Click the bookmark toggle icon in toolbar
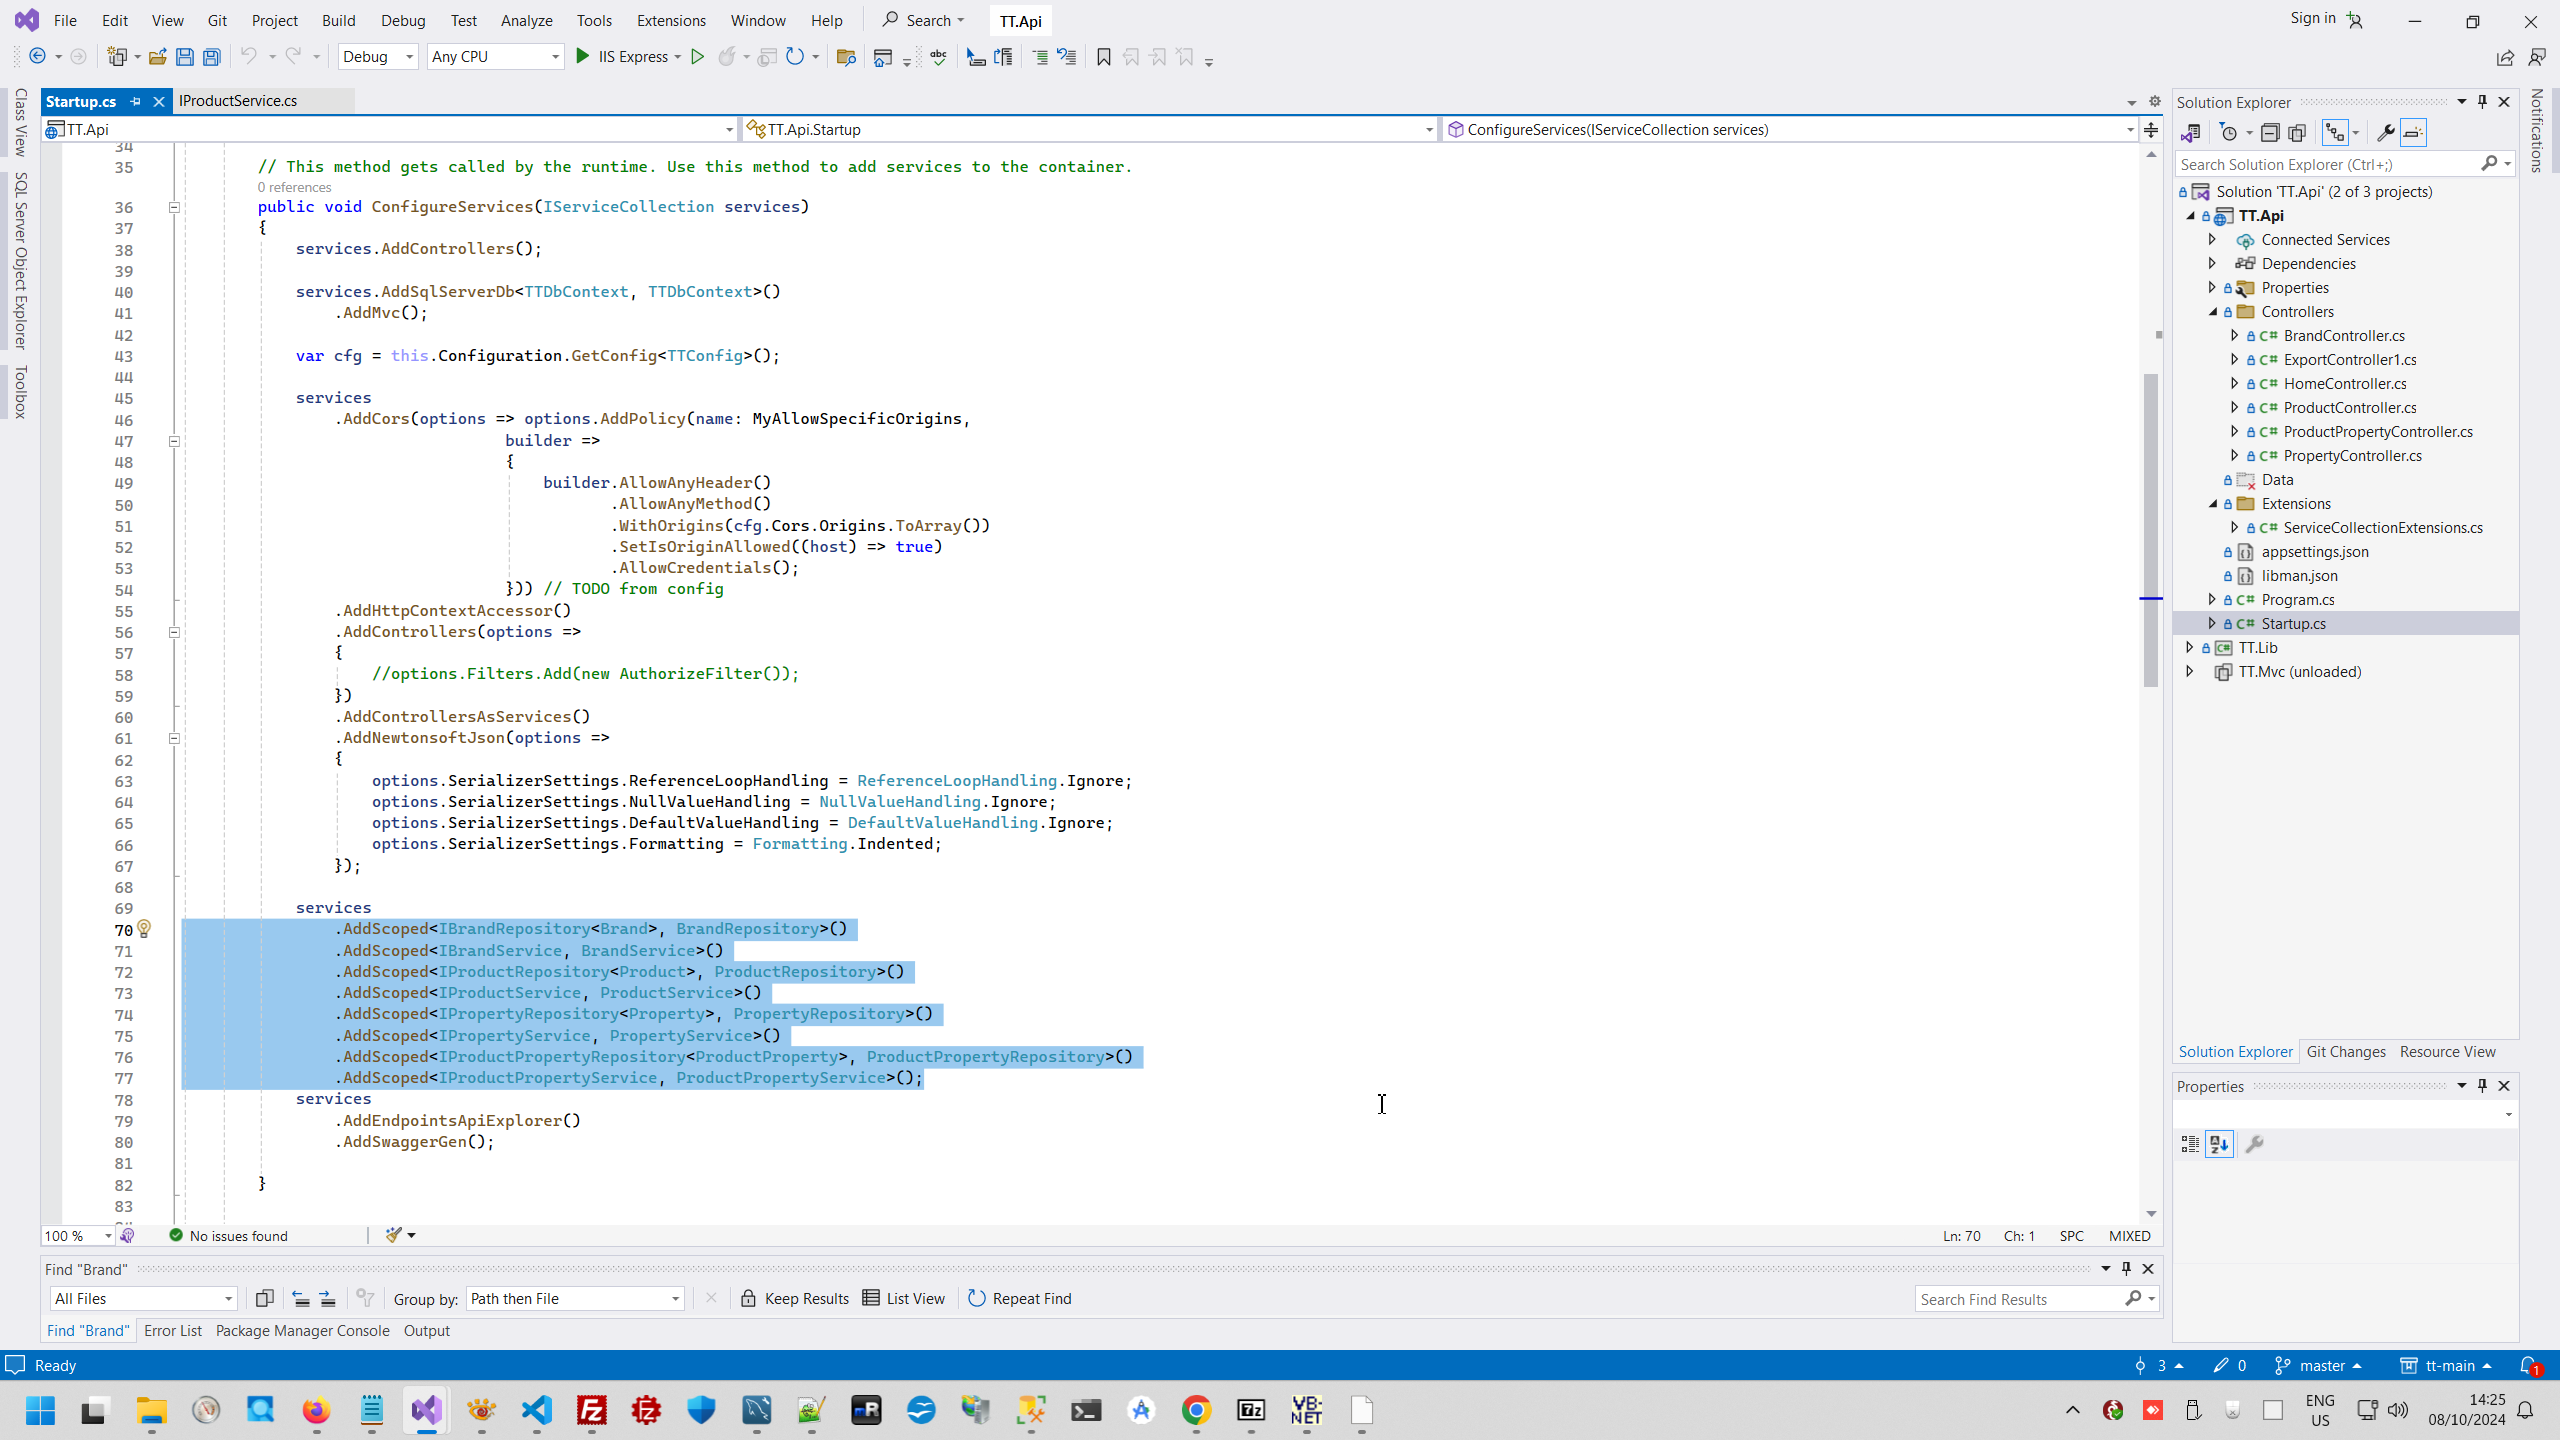Screen dimensions: 2560x1440 [x=1103, y=57]
